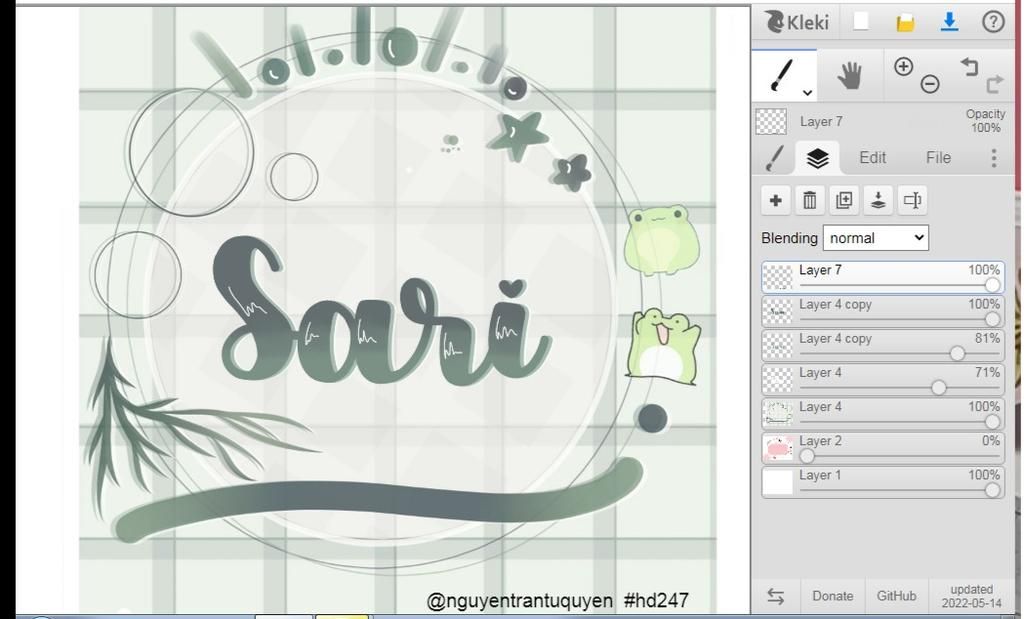Open the Donate link
The height and width of the screenshot is (619, 1024).
pos(833,595)
